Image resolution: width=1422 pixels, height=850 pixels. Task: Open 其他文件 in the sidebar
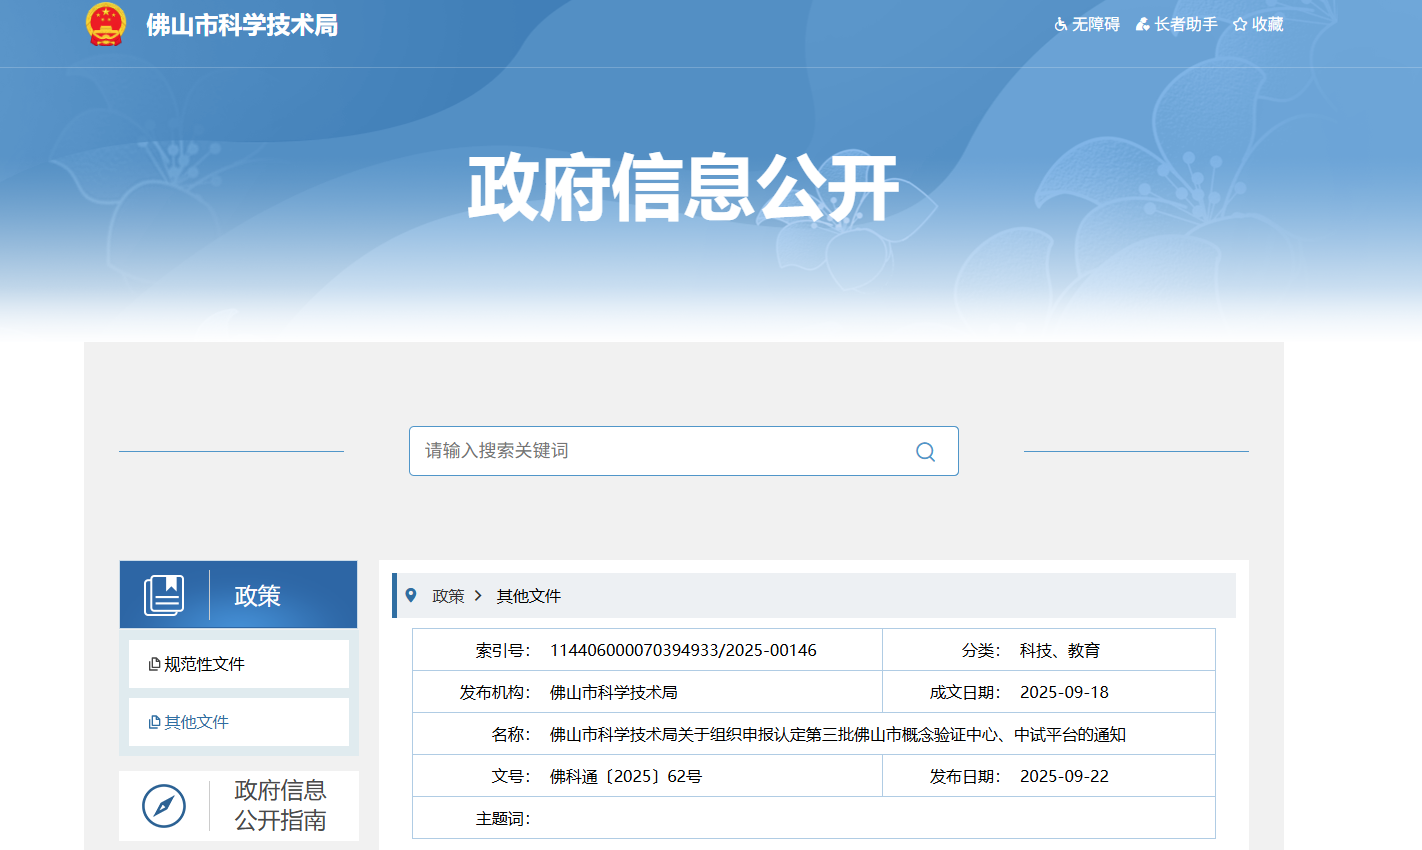[x=196, y=722]
